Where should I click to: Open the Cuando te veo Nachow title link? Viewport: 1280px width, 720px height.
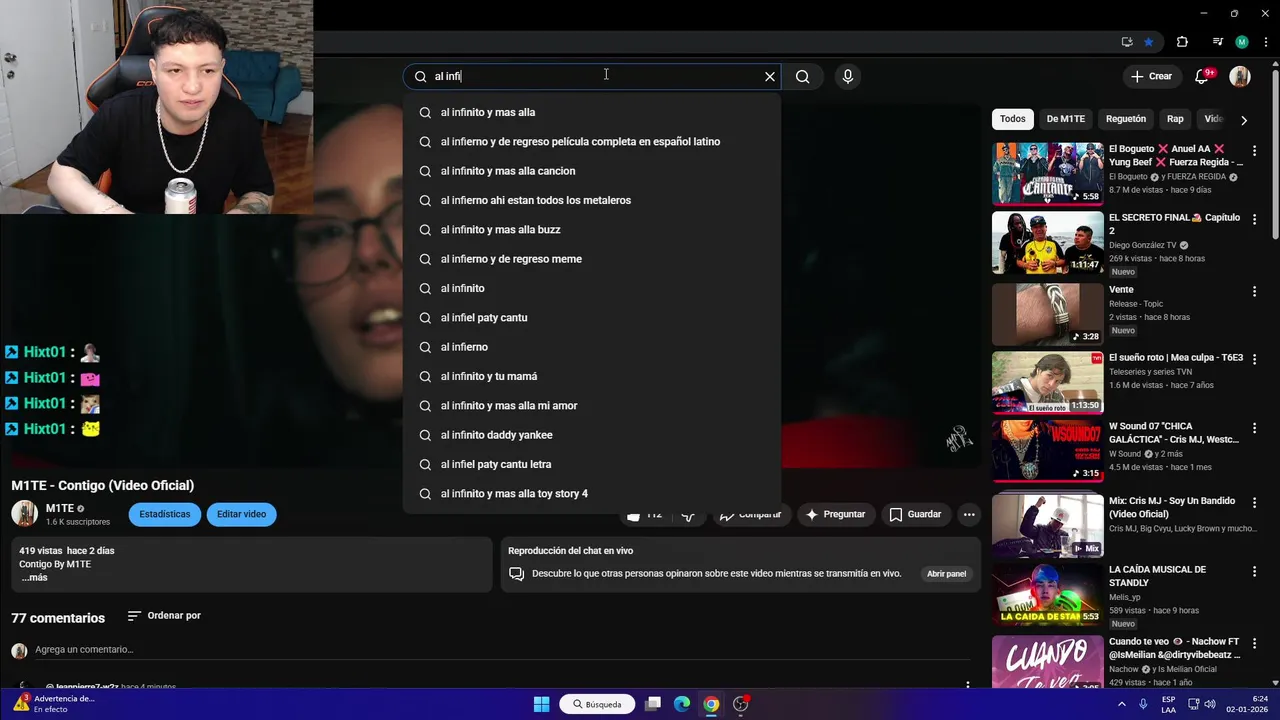[1175, 648]
